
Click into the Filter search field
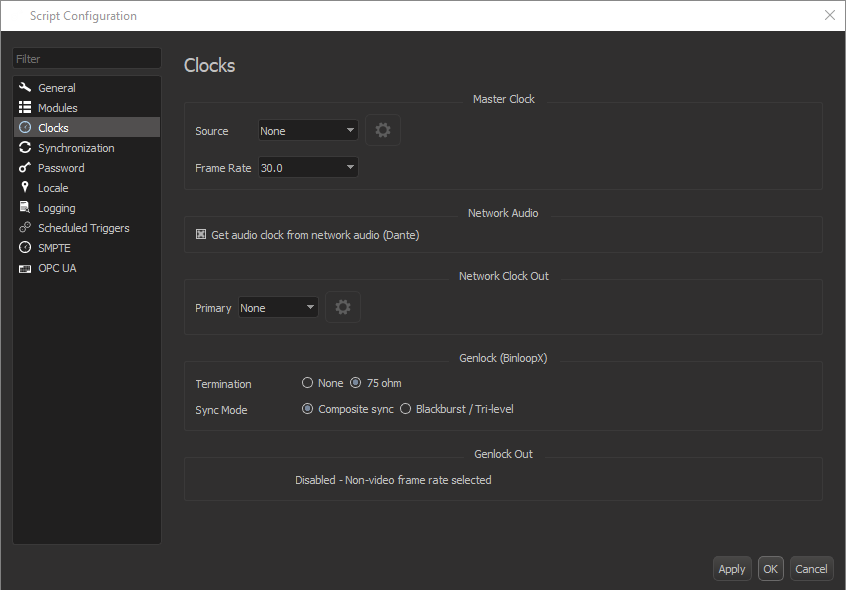point(86,59)
